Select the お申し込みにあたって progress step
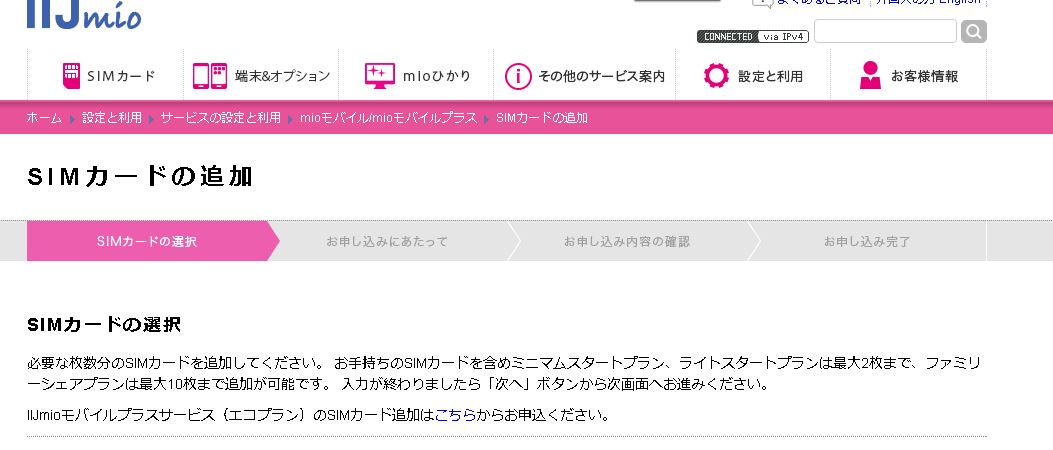Viewport: 1053px width, 450px height. coord(387,241)
